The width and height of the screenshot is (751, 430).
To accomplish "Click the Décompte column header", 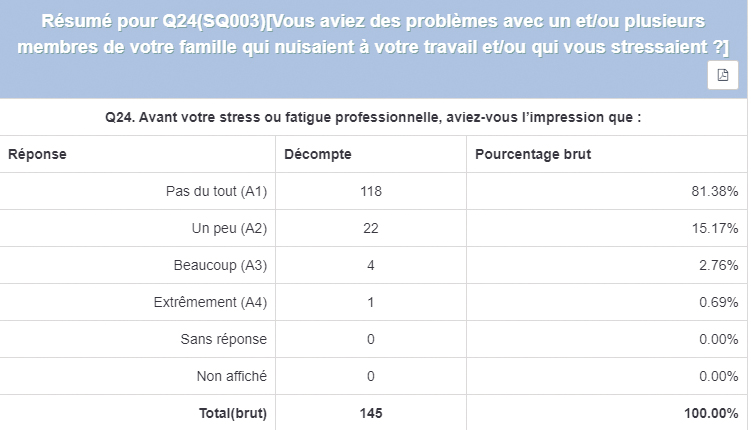I will (x=316, y=154).
